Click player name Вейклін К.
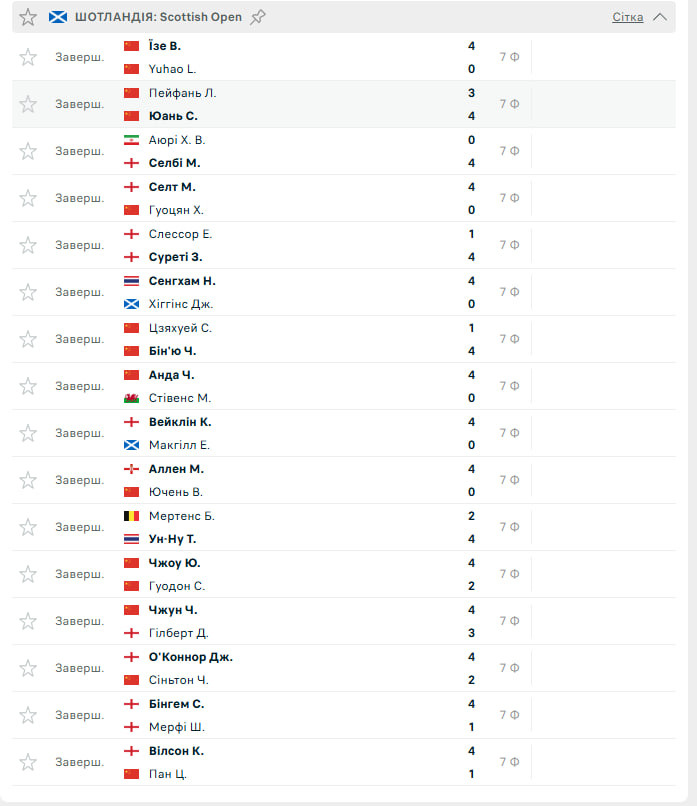Screen dimensions: 697x806 point(180,422)
